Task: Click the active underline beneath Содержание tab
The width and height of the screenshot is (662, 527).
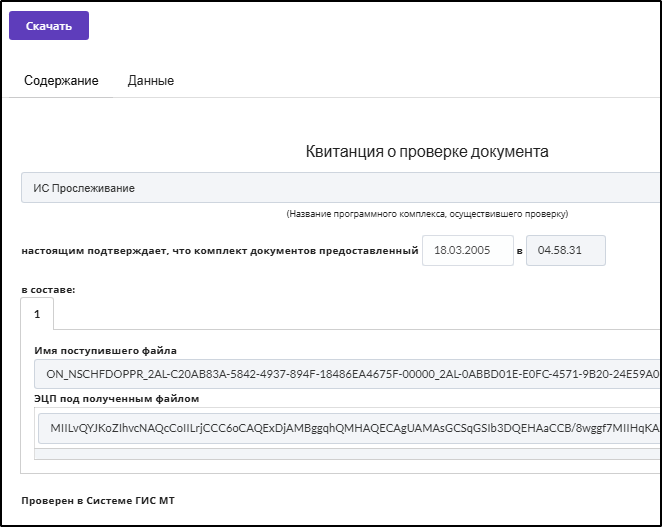Action: coord(61,97)
